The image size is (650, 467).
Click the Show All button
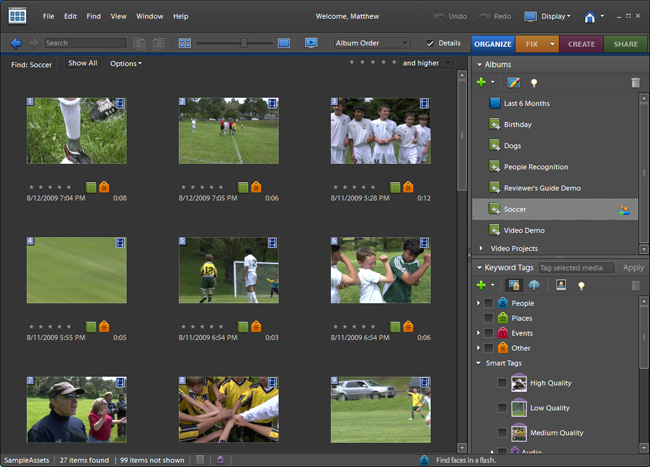click(x=82, y=63)
